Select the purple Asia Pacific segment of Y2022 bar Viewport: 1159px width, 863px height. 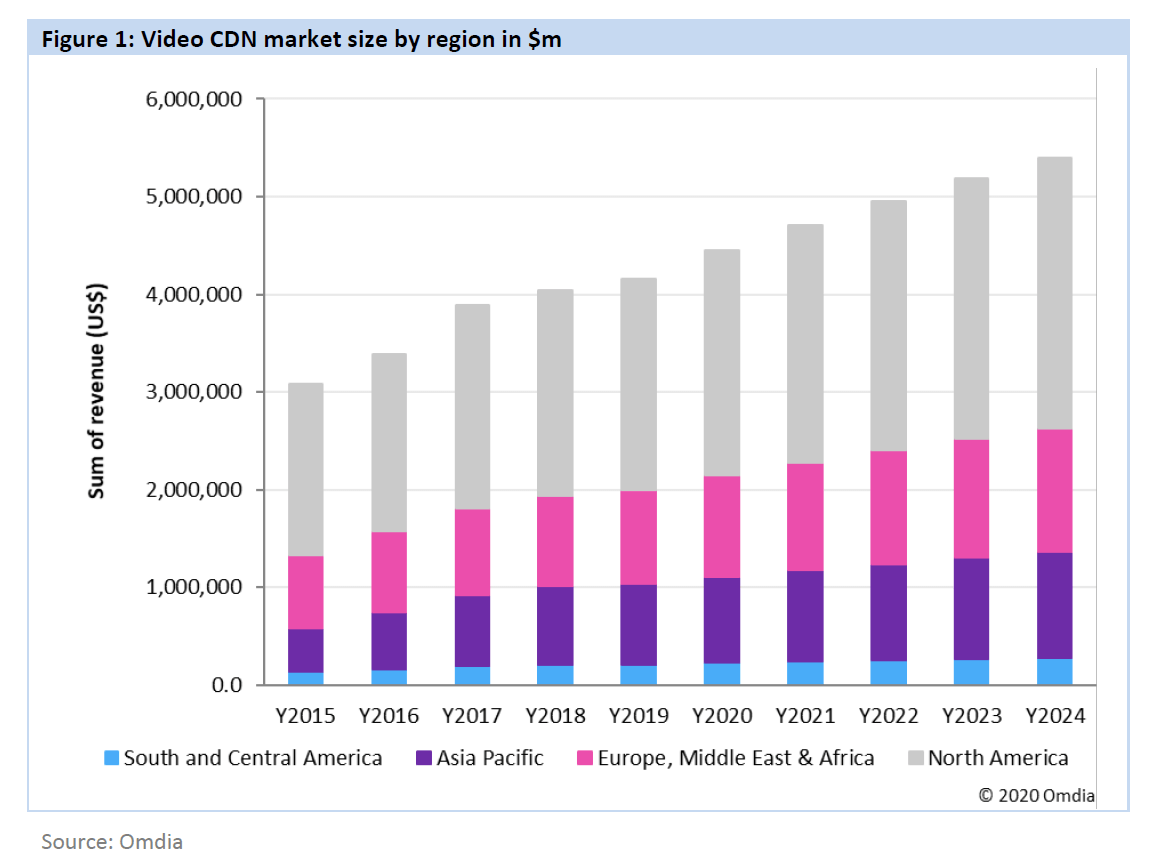point(888,614)
